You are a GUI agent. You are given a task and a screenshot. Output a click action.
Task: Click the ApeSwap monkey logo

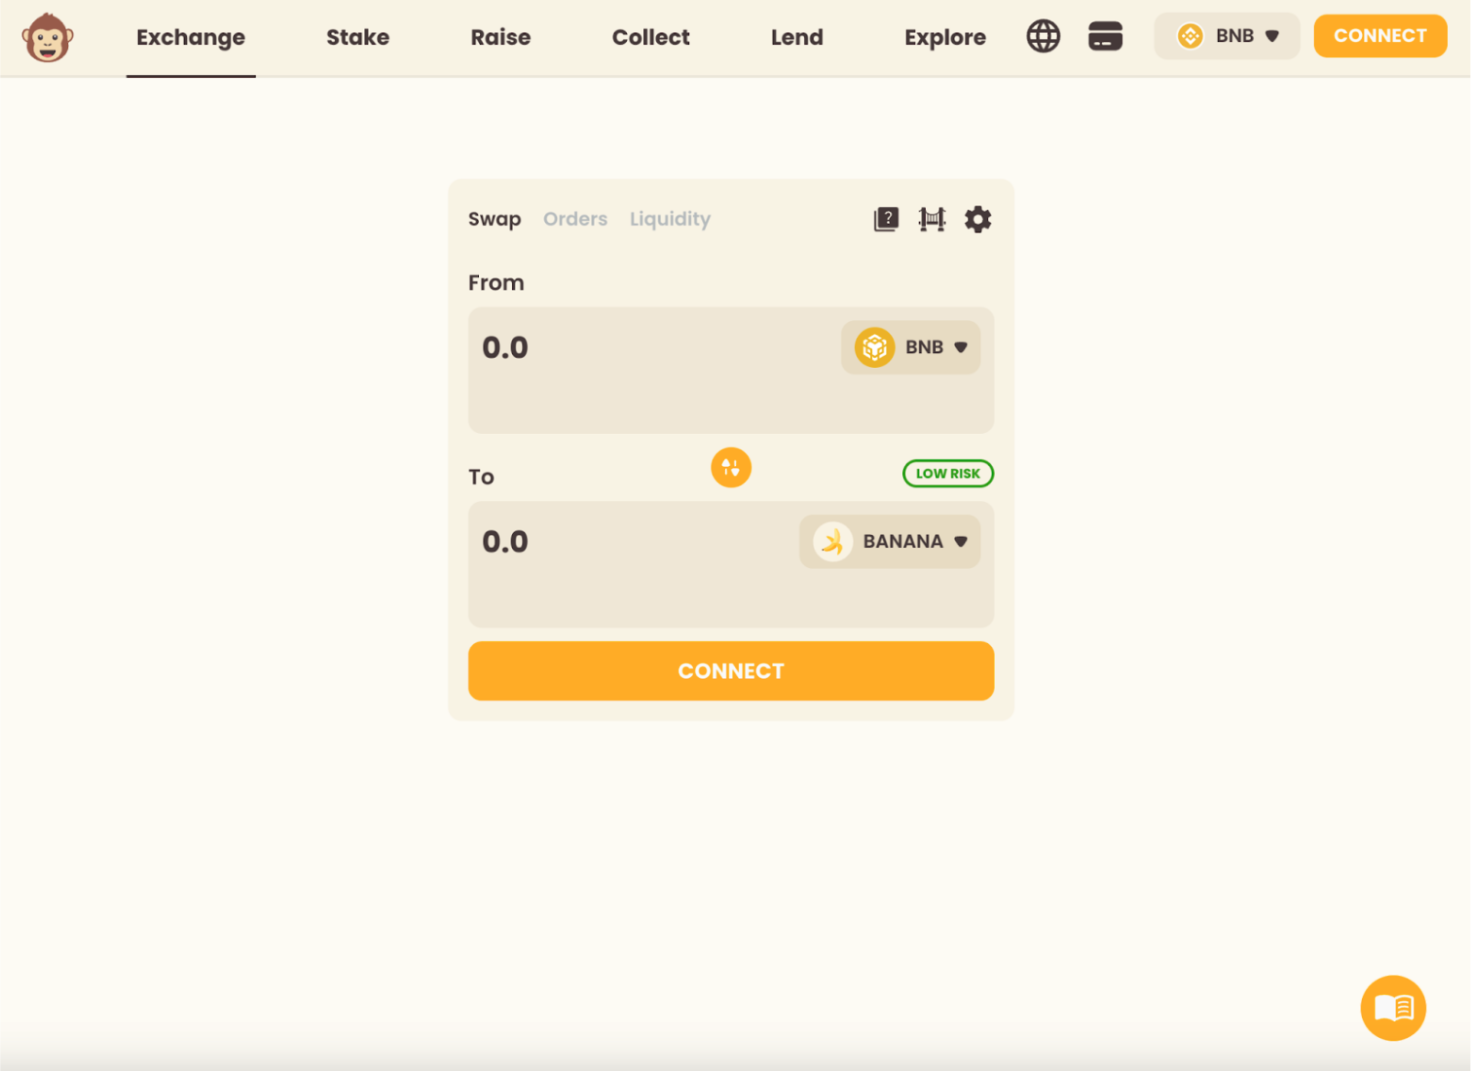(x=47, y=38)
